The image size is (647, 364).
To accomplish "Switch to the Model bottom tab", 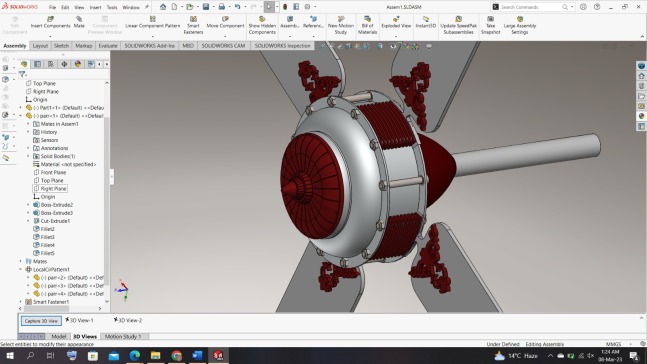I will [x=59, y=336].
